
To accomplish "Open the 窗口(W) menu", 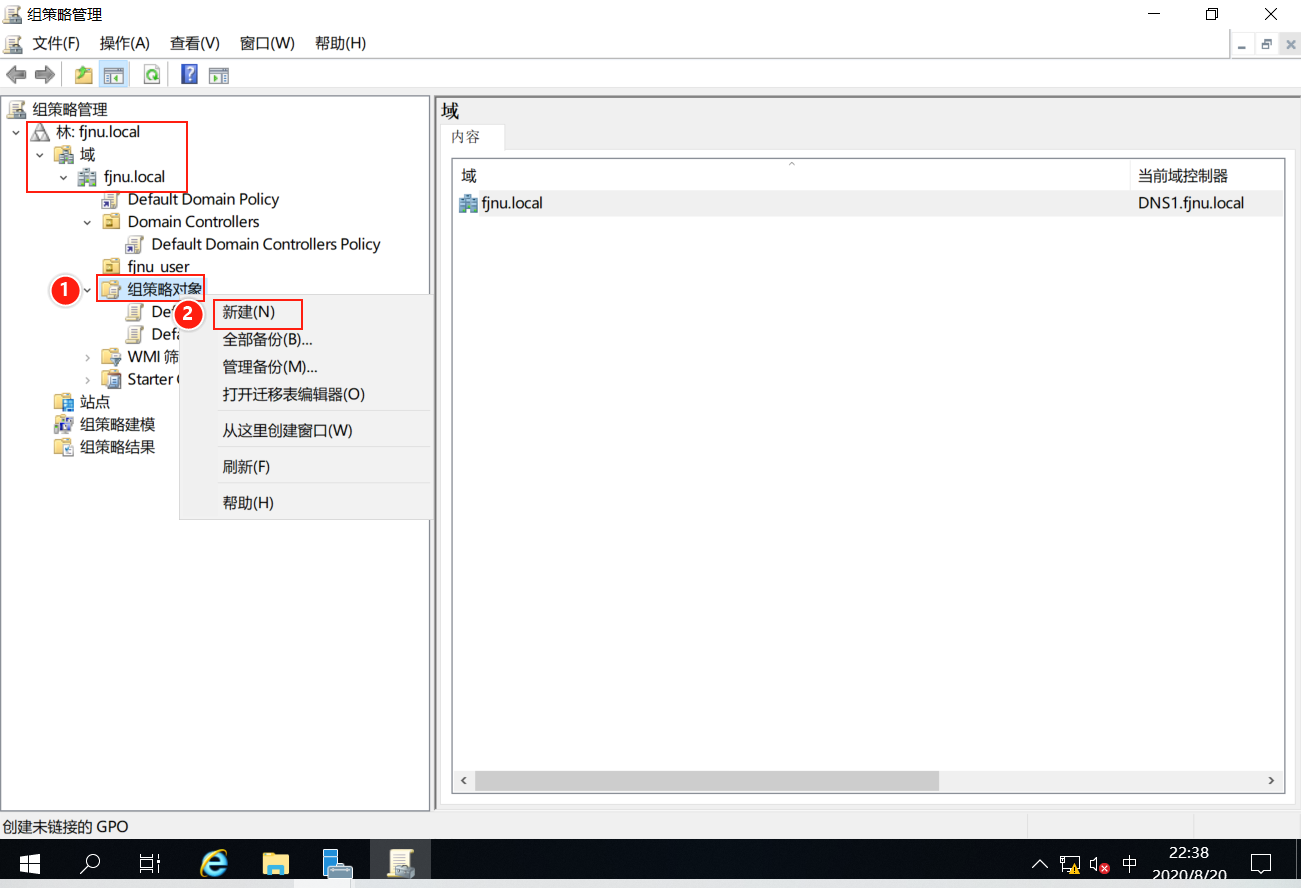I will coord(267,44).
